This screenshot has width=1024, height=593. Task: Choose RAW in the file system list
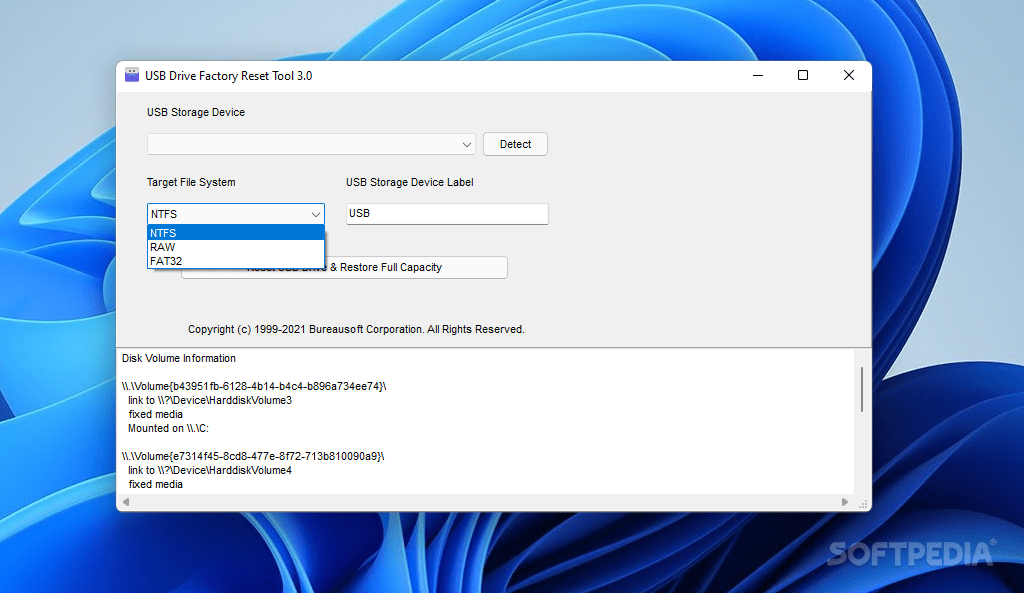pyautogui.click(x=236, y=247)
